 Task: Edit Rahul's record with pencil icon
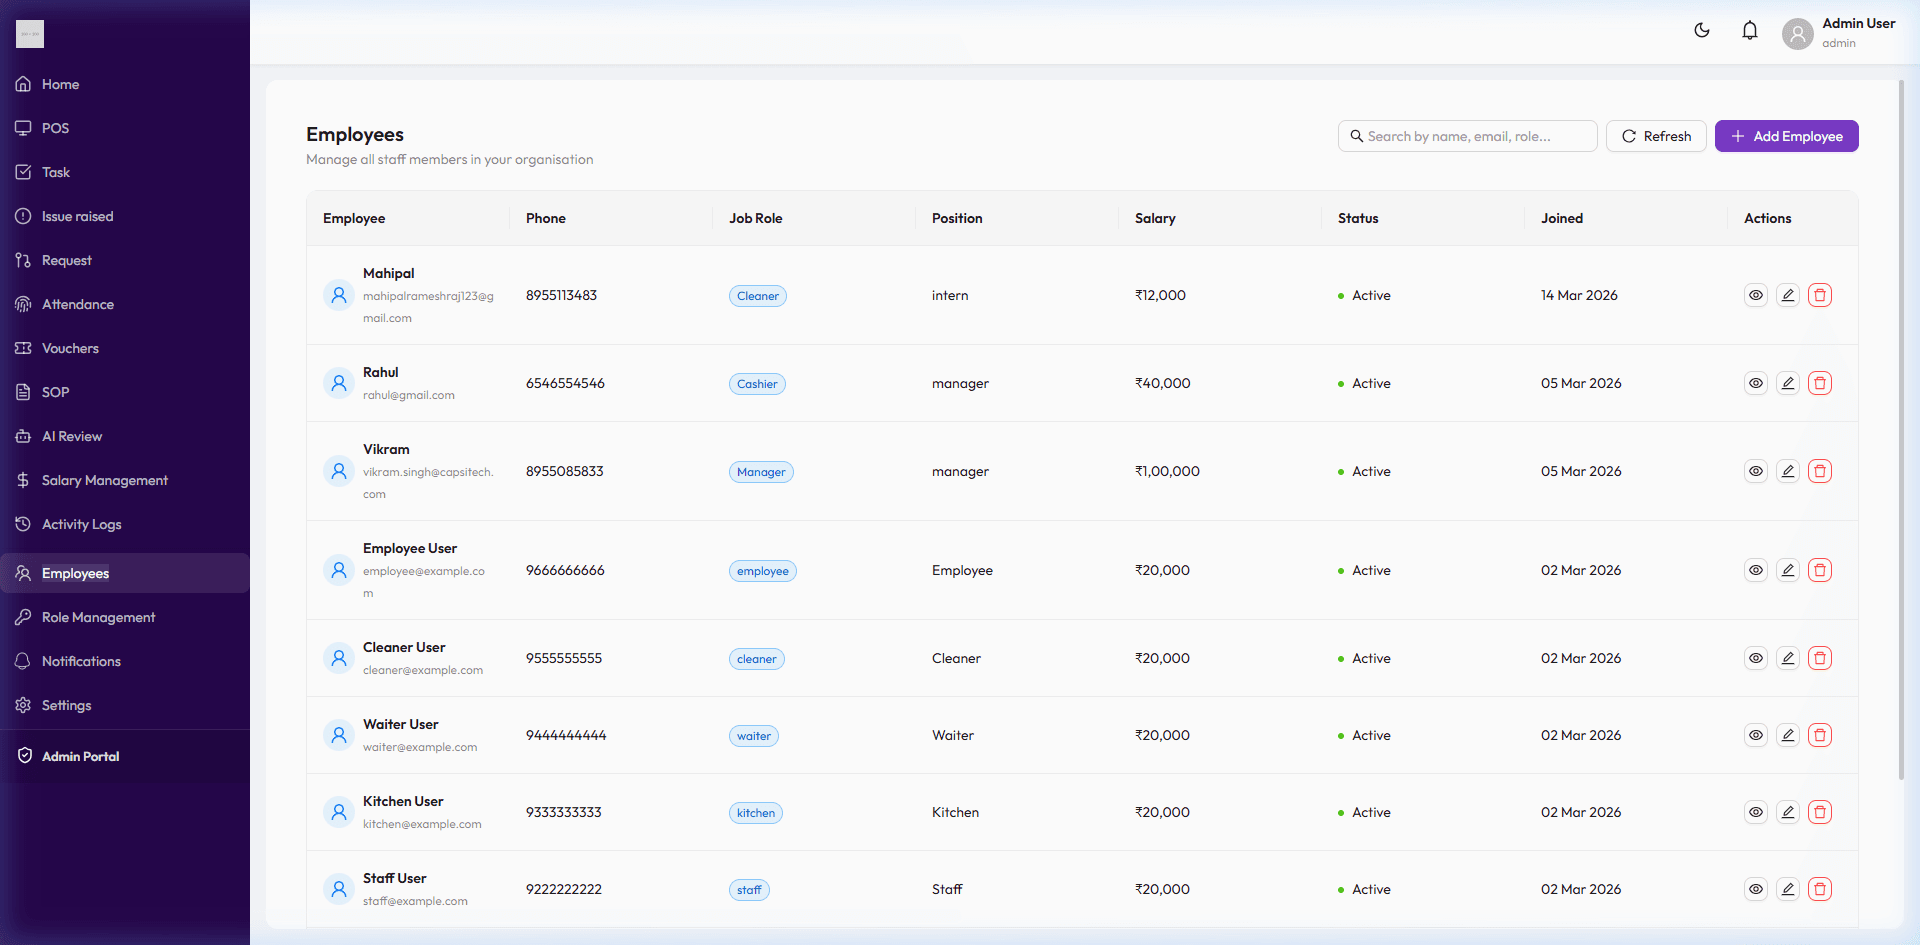tap(1787, 383)
